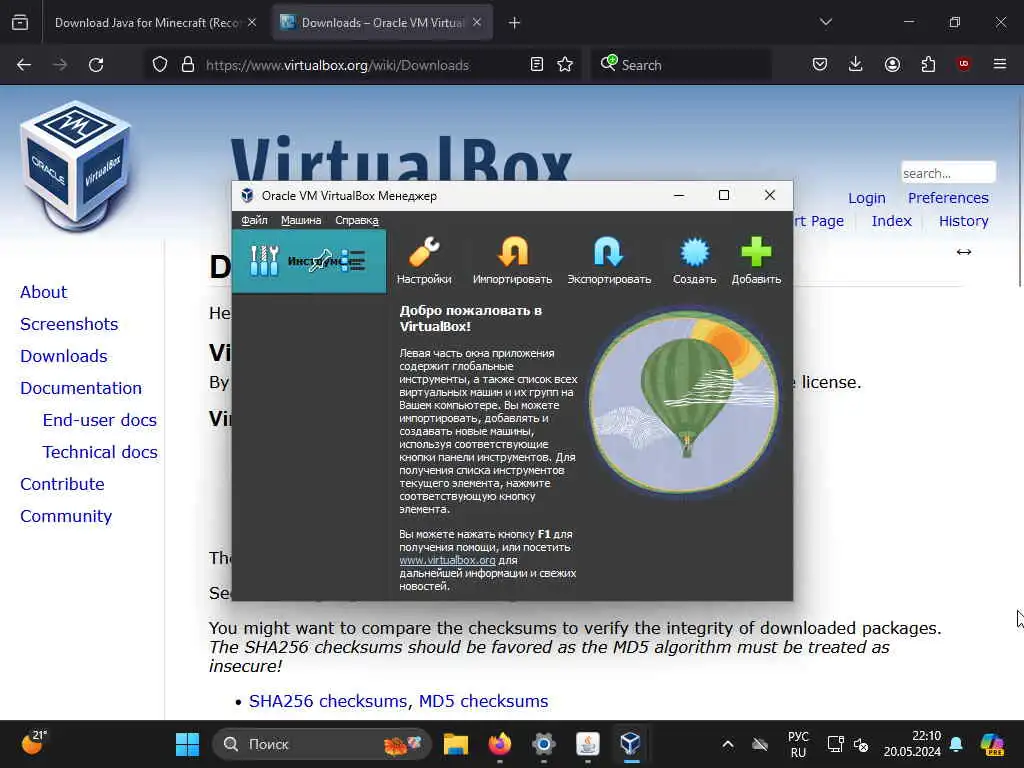Viewport: 1024px width, 768px height.
Task: Open End-user docs sidebar link
Action: [x=100, y=420]
